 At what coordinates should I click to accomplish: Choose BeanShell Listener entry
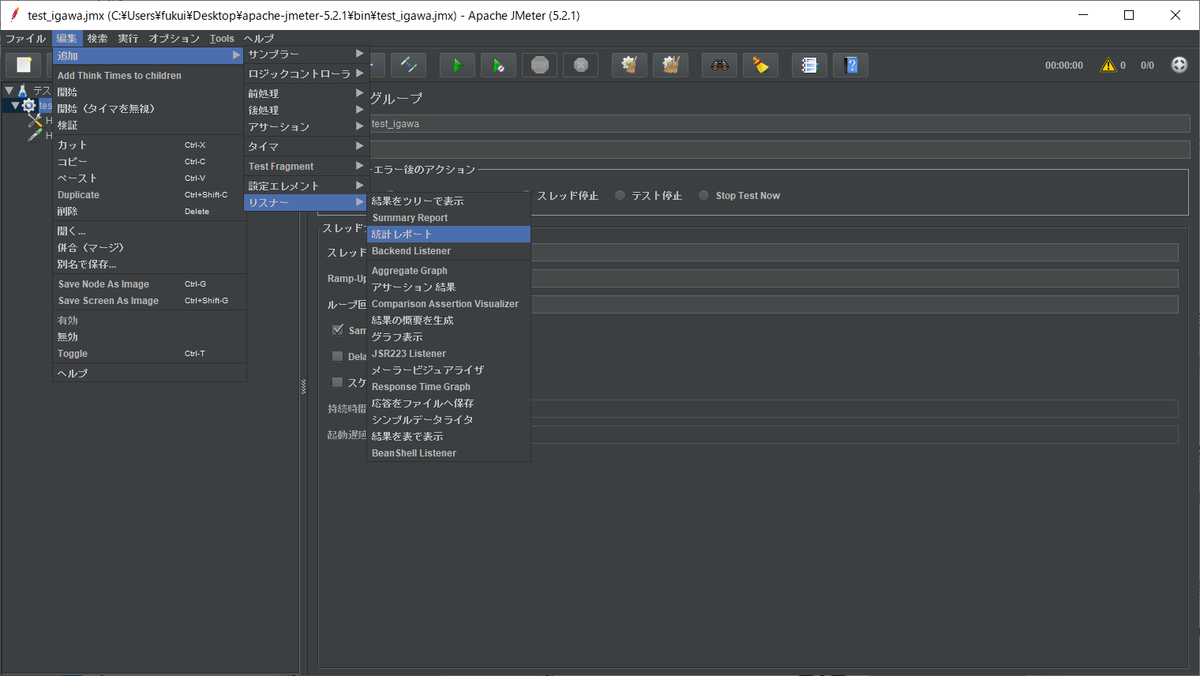tap(449, 453)
